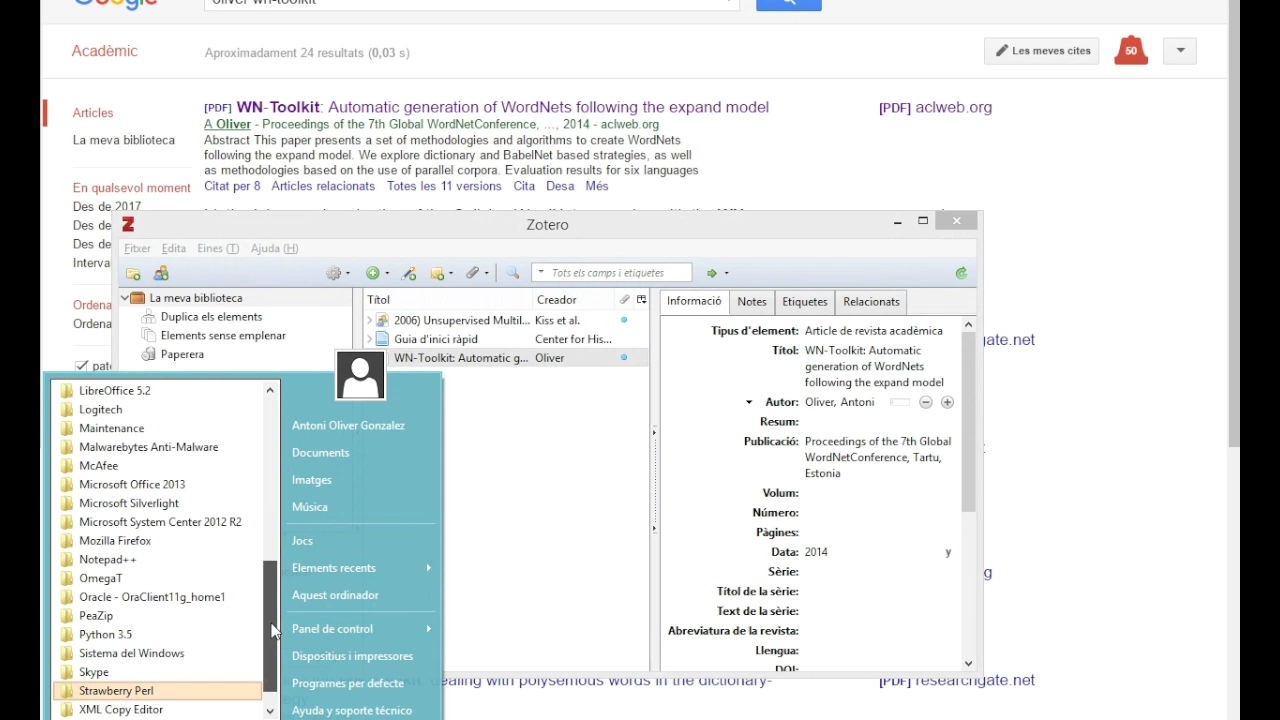Open the column picker icon in item list
The width and height of the screenshot is (1280, 720).
(x=641, y=299)
